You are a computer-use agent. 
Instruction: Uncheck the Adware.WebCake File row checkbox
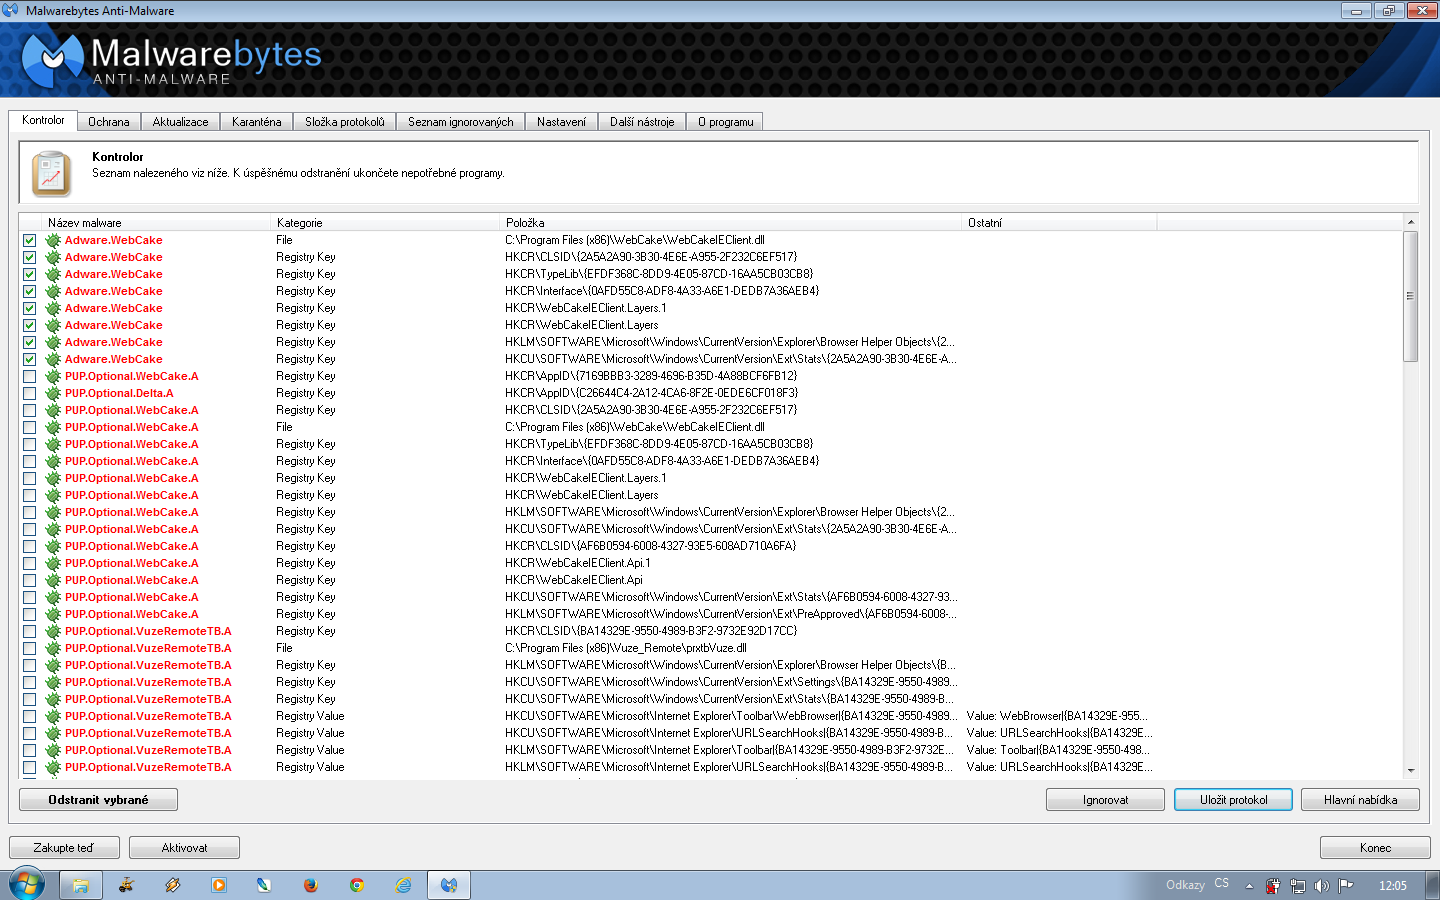point(29,240)
